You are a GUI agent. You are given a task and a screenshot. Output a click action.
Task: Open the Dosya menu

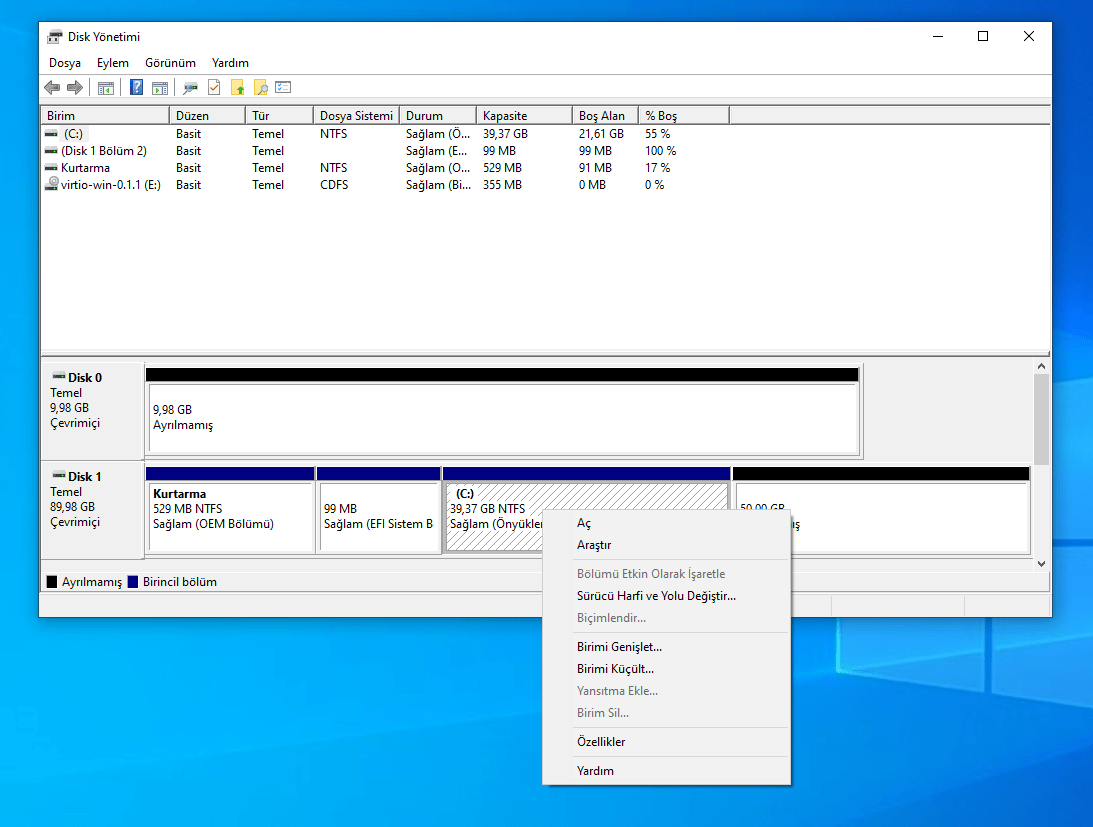pos(65,63)
